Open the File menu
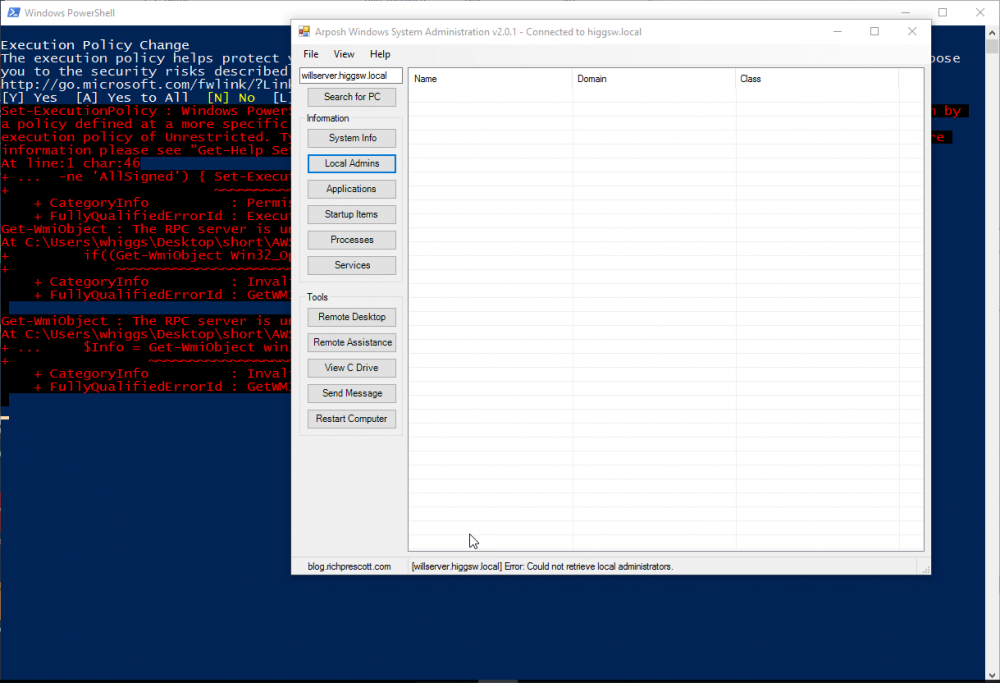 [x=311, y=54]
